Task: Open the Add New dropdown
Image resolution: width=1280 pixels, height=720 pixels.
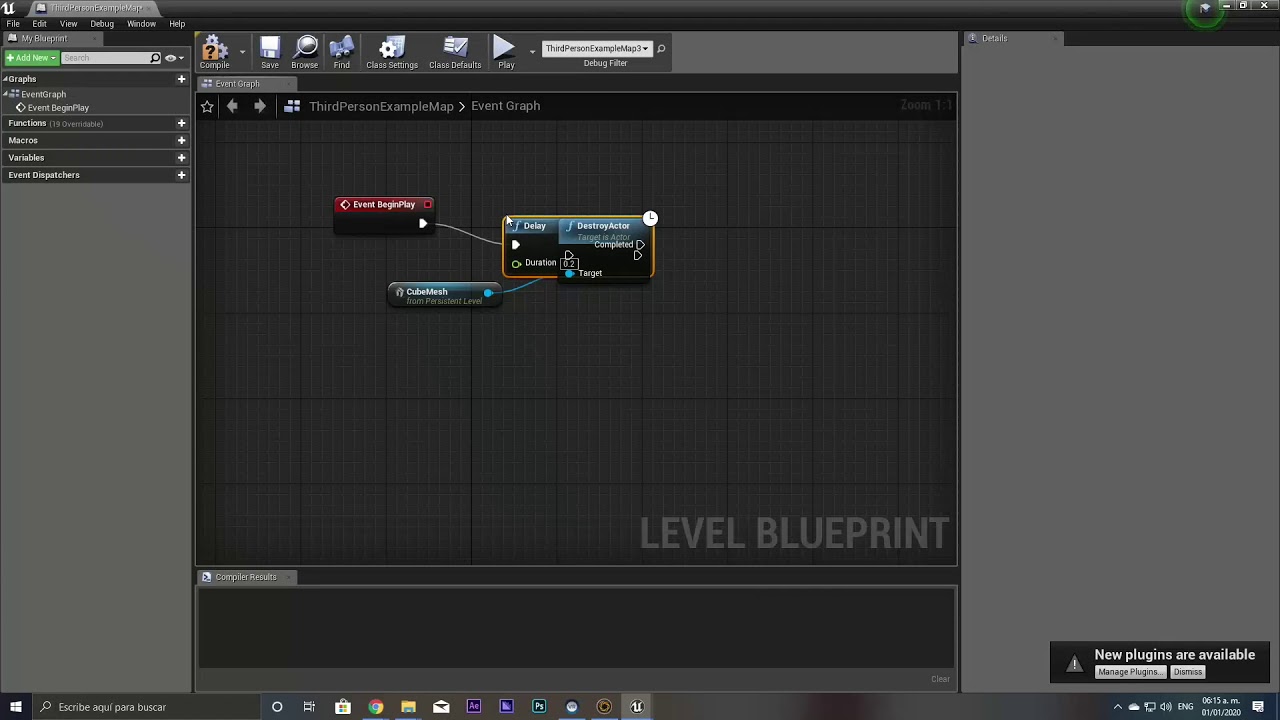Action: pyautogui.click(x=31, y=58)
